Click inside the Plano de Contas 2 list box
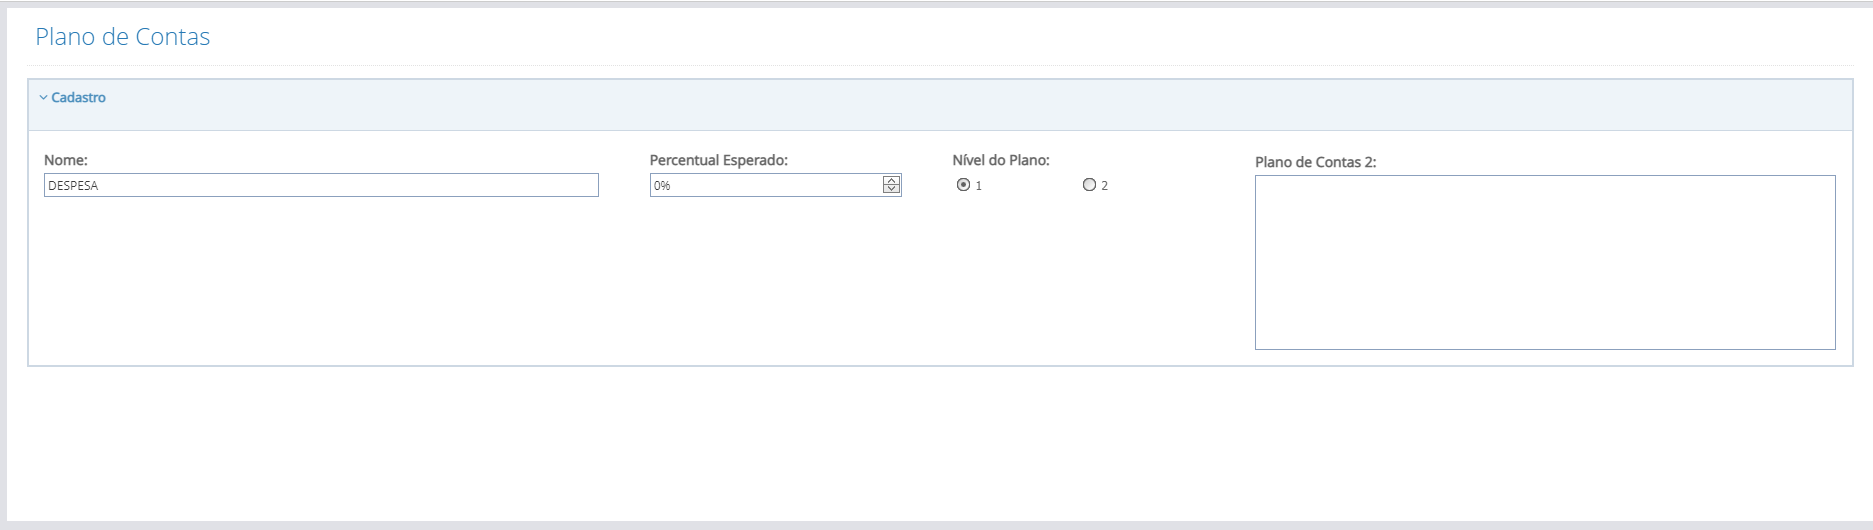Screen dimensions: 1873x530 (x=1544, y=262)
